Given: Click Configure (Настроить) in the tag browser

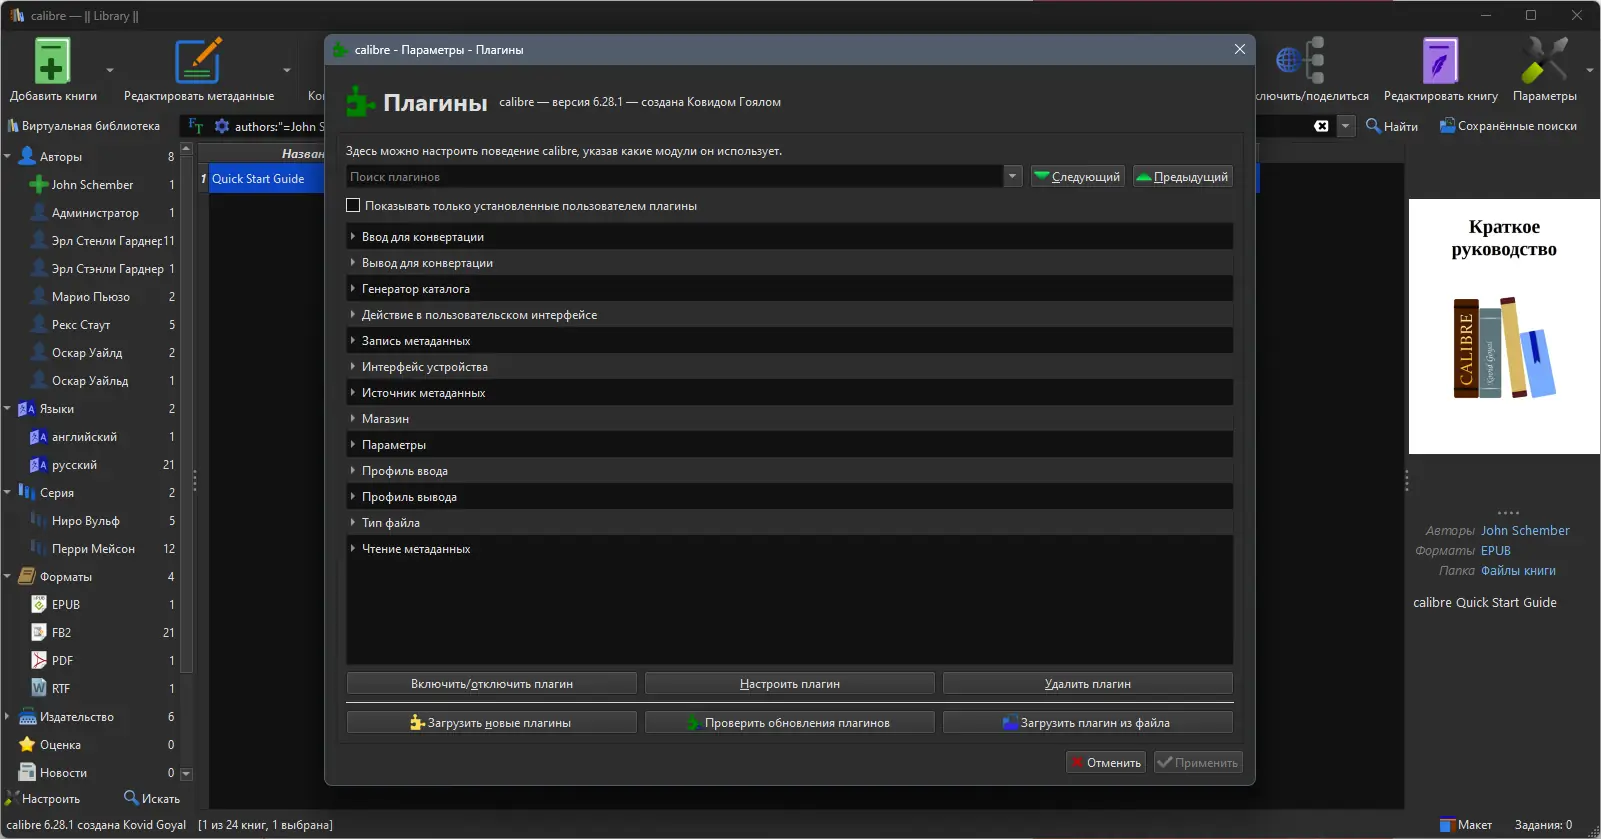Looking at the screenshot, I should point(43,798).
